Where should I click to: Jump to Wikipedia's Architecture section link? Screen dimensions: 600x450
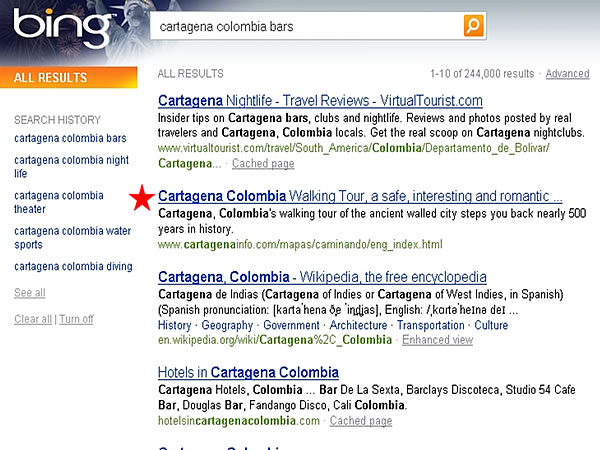(358, 325)
